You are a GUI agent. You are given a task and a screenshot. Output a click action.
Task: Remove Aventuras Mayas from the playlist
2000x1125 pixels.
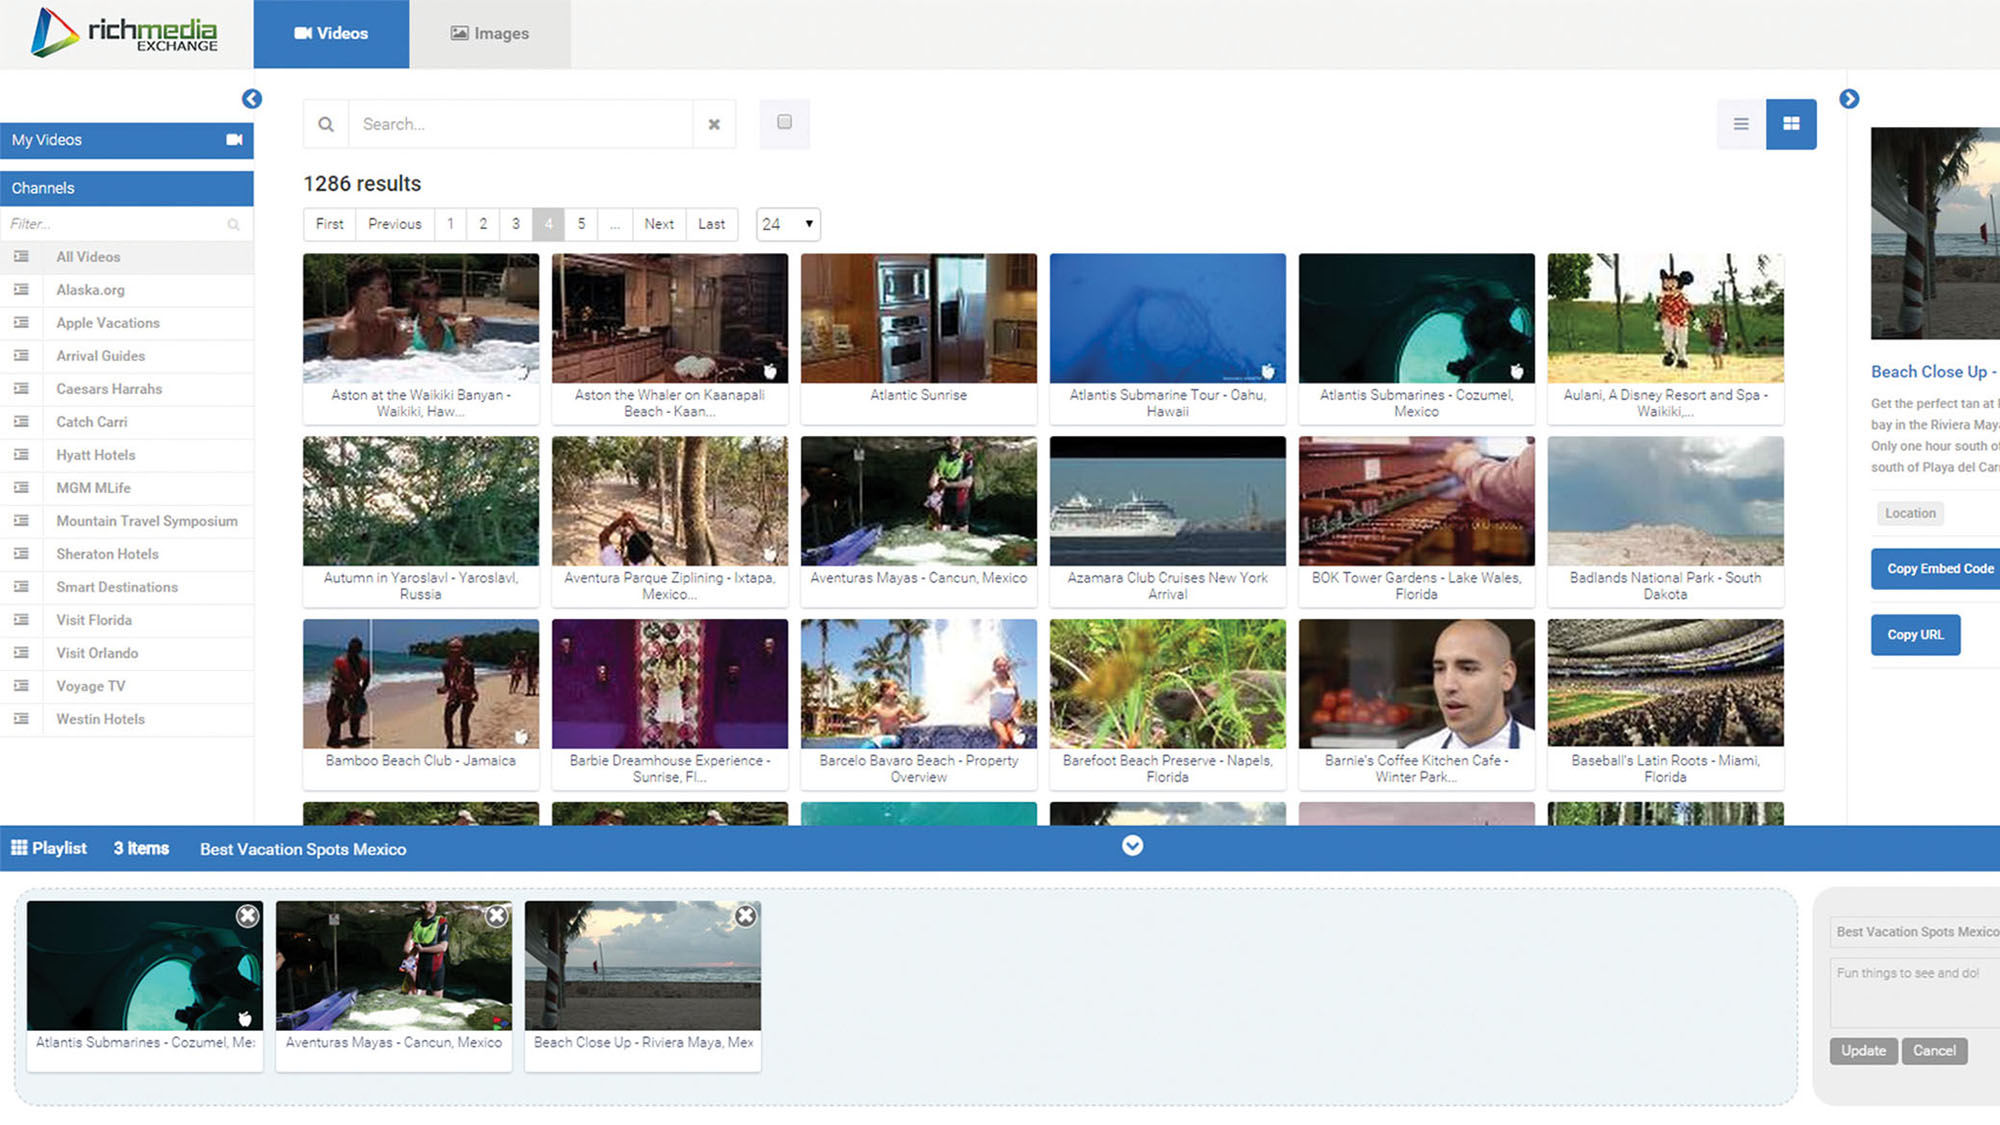point(496,916)
